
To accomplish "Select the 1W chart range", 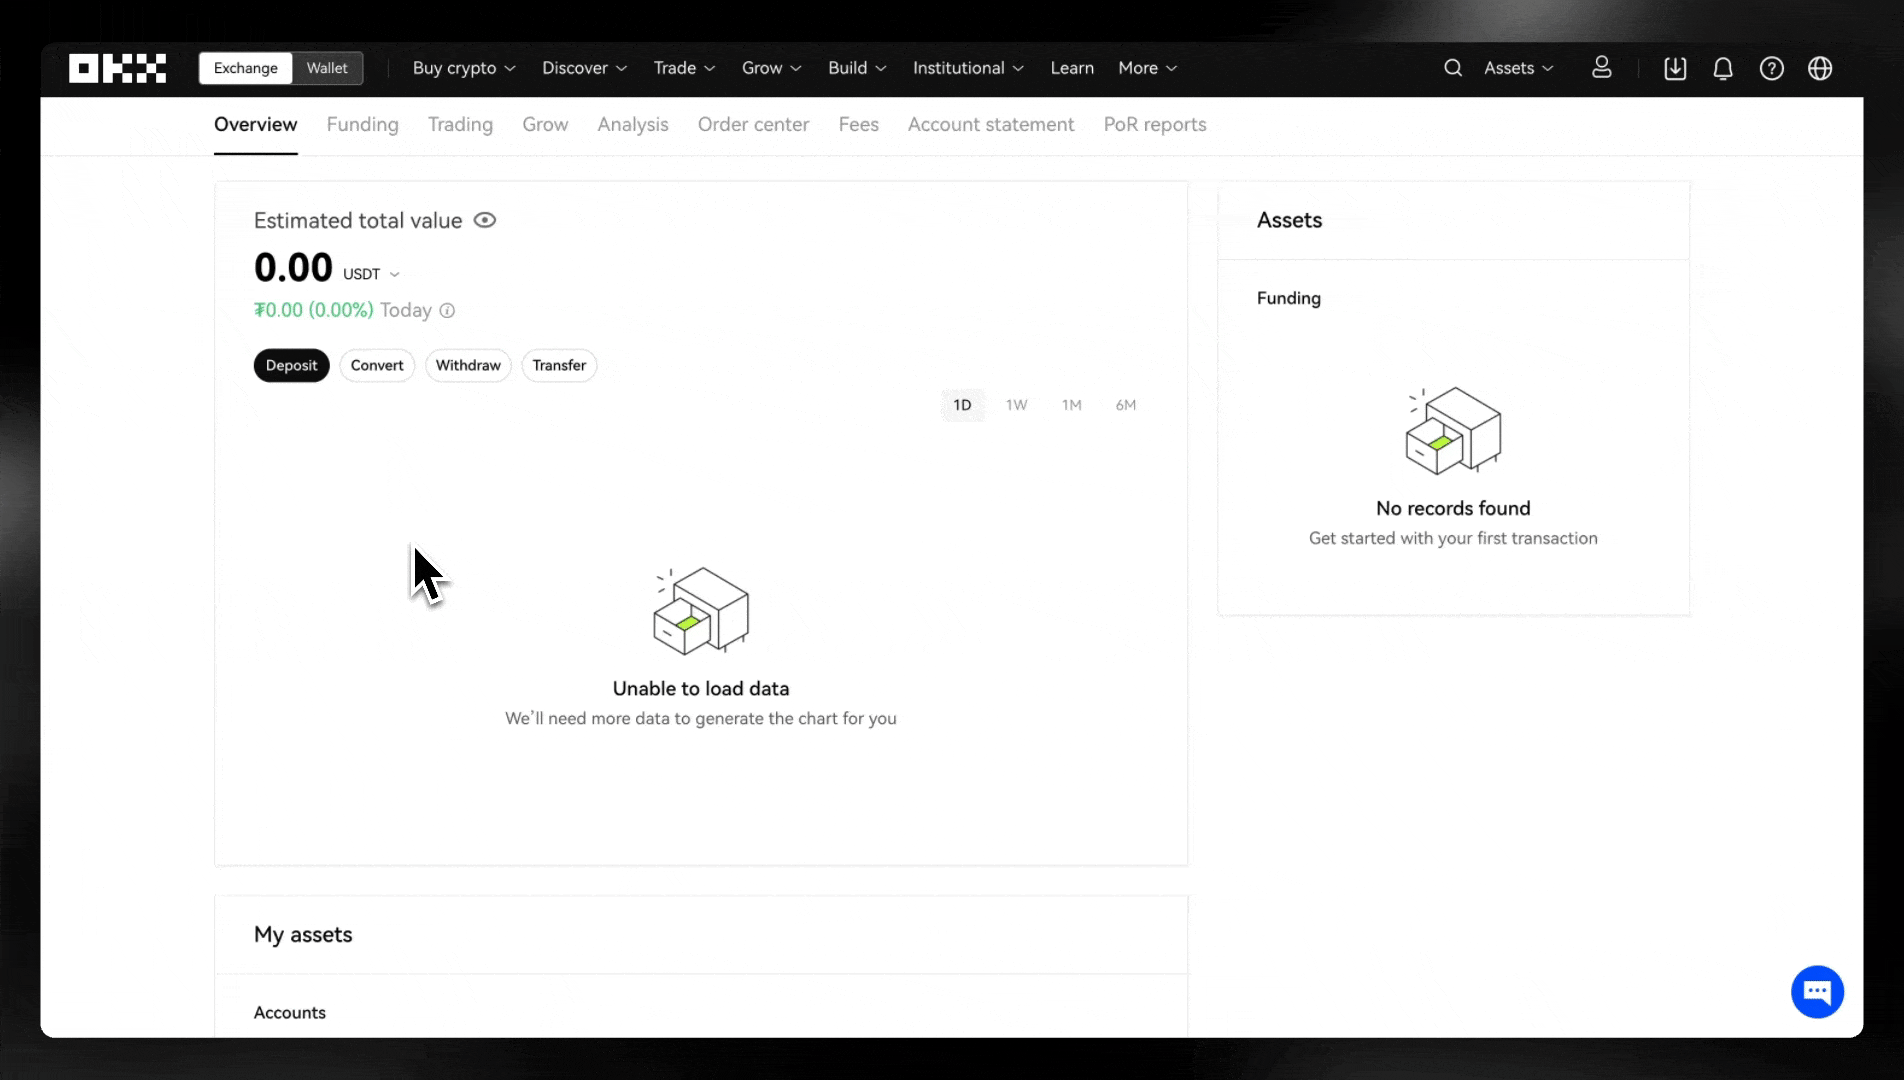I will [x=1016, y=405].
